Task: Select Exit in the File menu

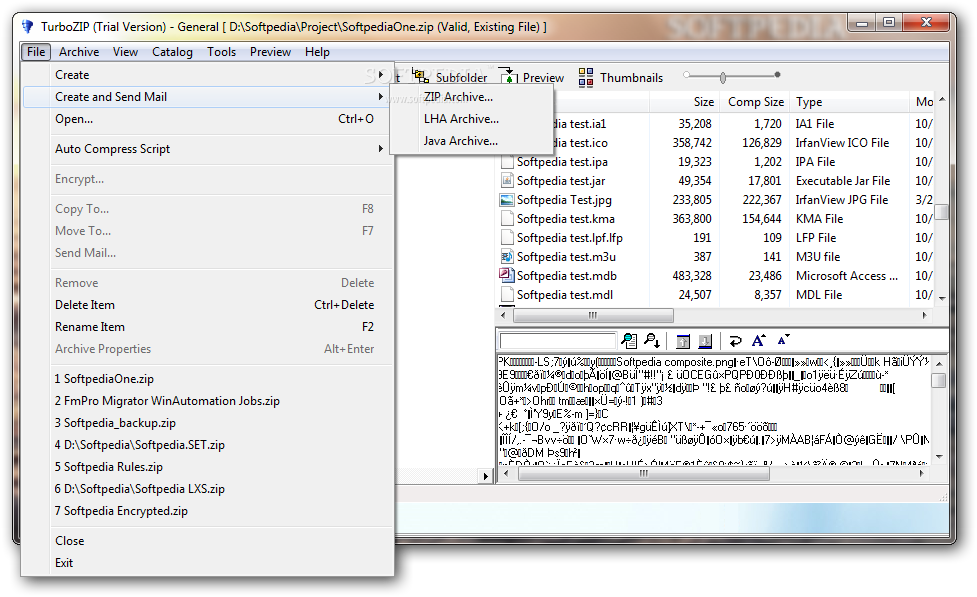Action: (207, 563)
